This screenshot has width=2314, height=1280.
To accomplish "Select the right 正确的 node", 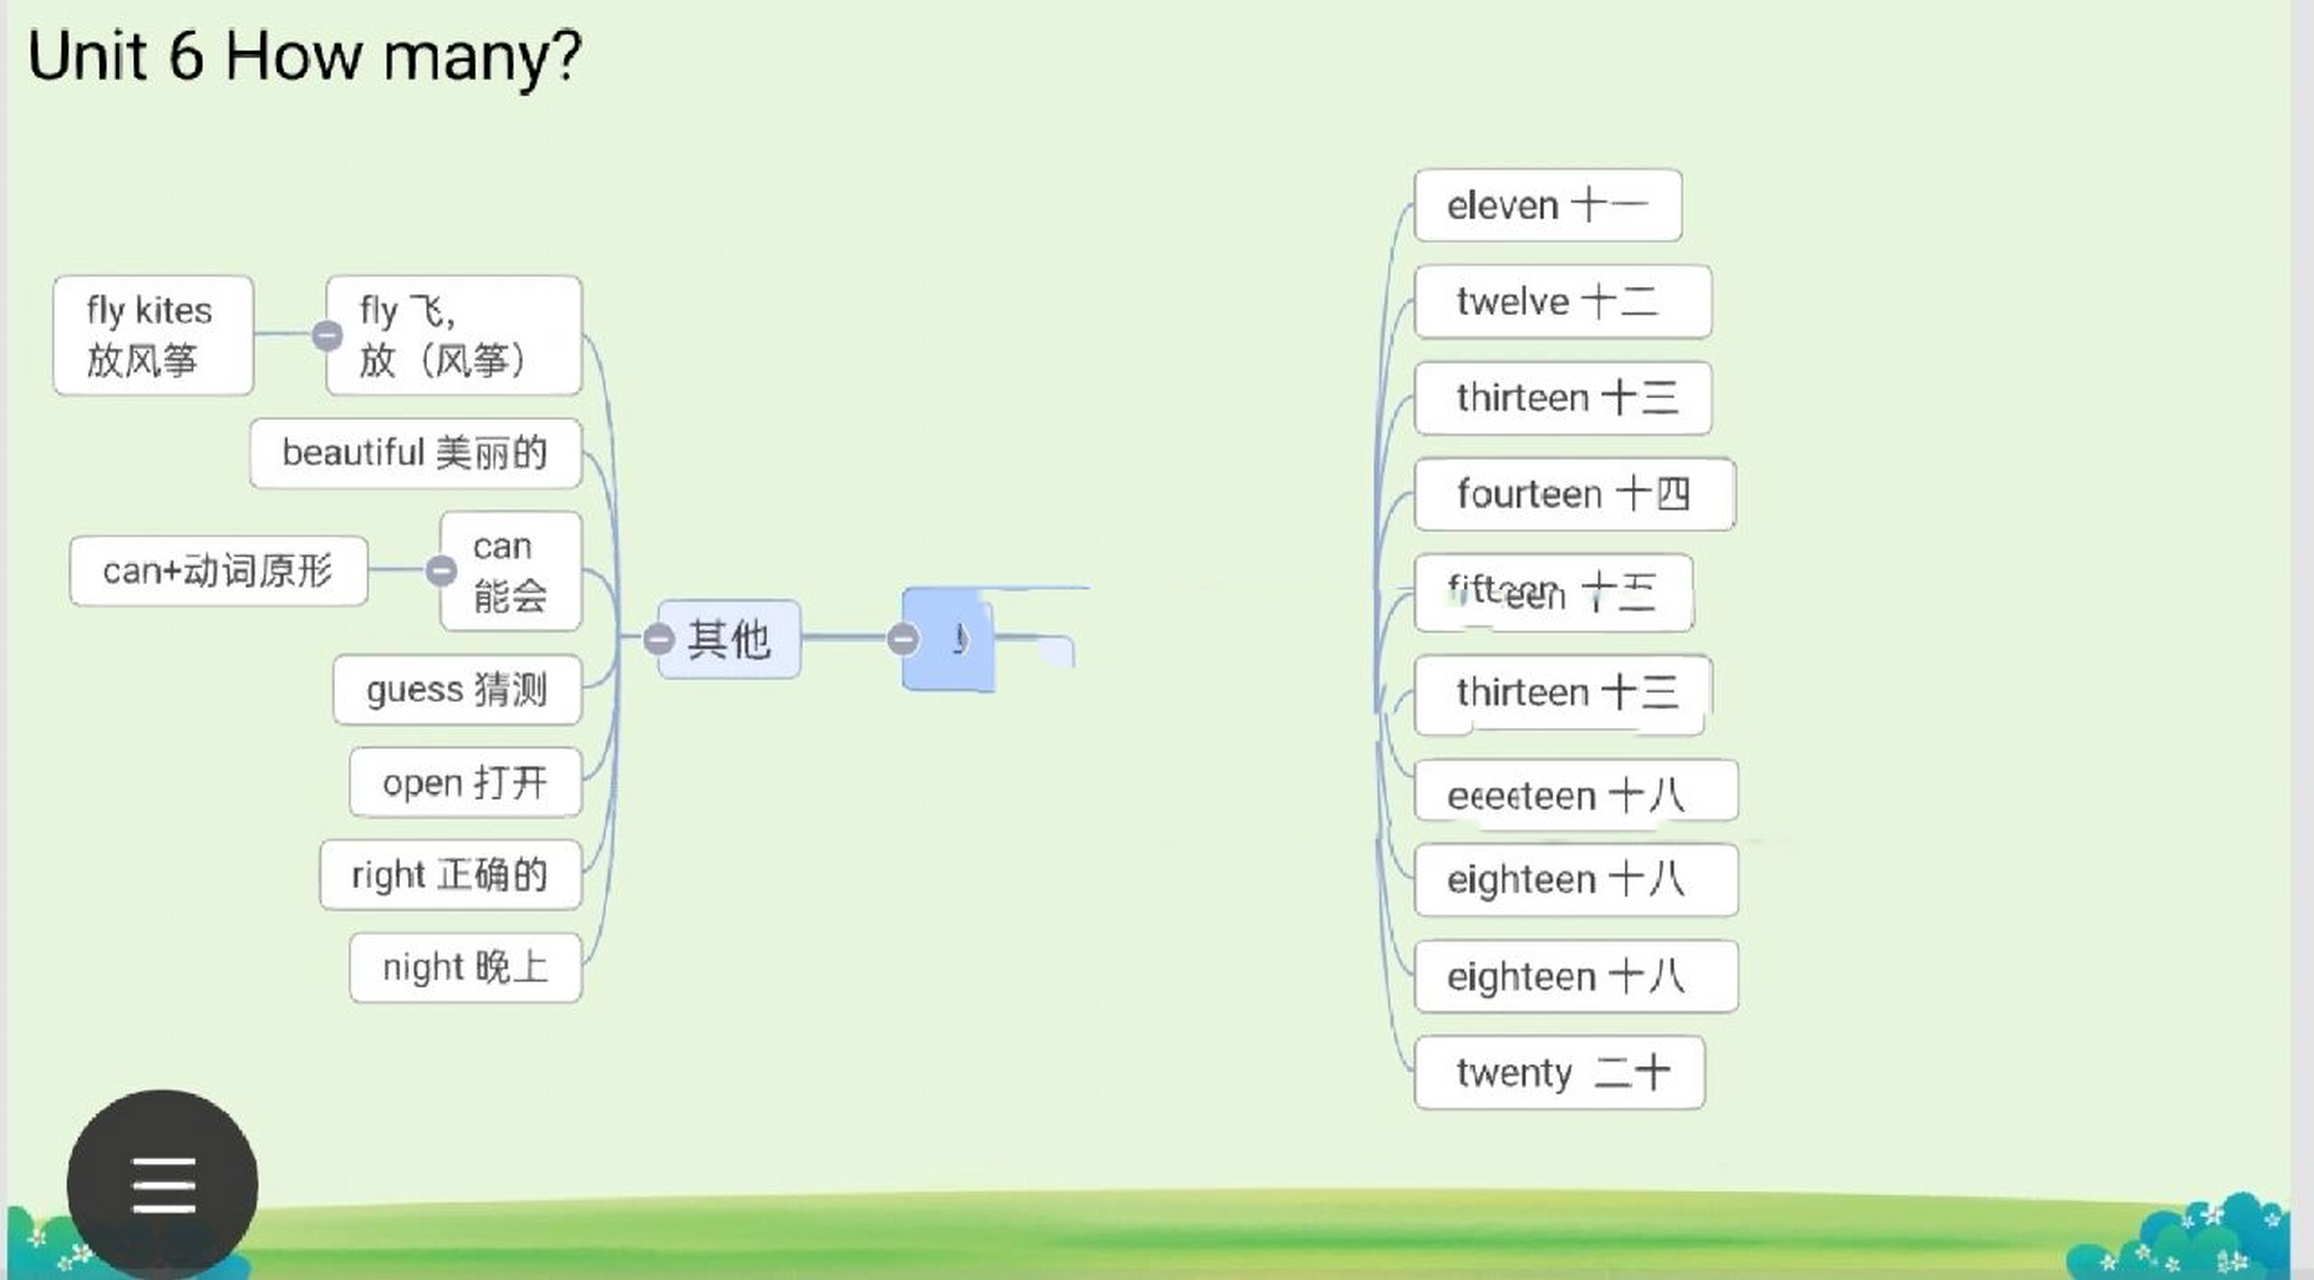I will (x=450, y=875).
